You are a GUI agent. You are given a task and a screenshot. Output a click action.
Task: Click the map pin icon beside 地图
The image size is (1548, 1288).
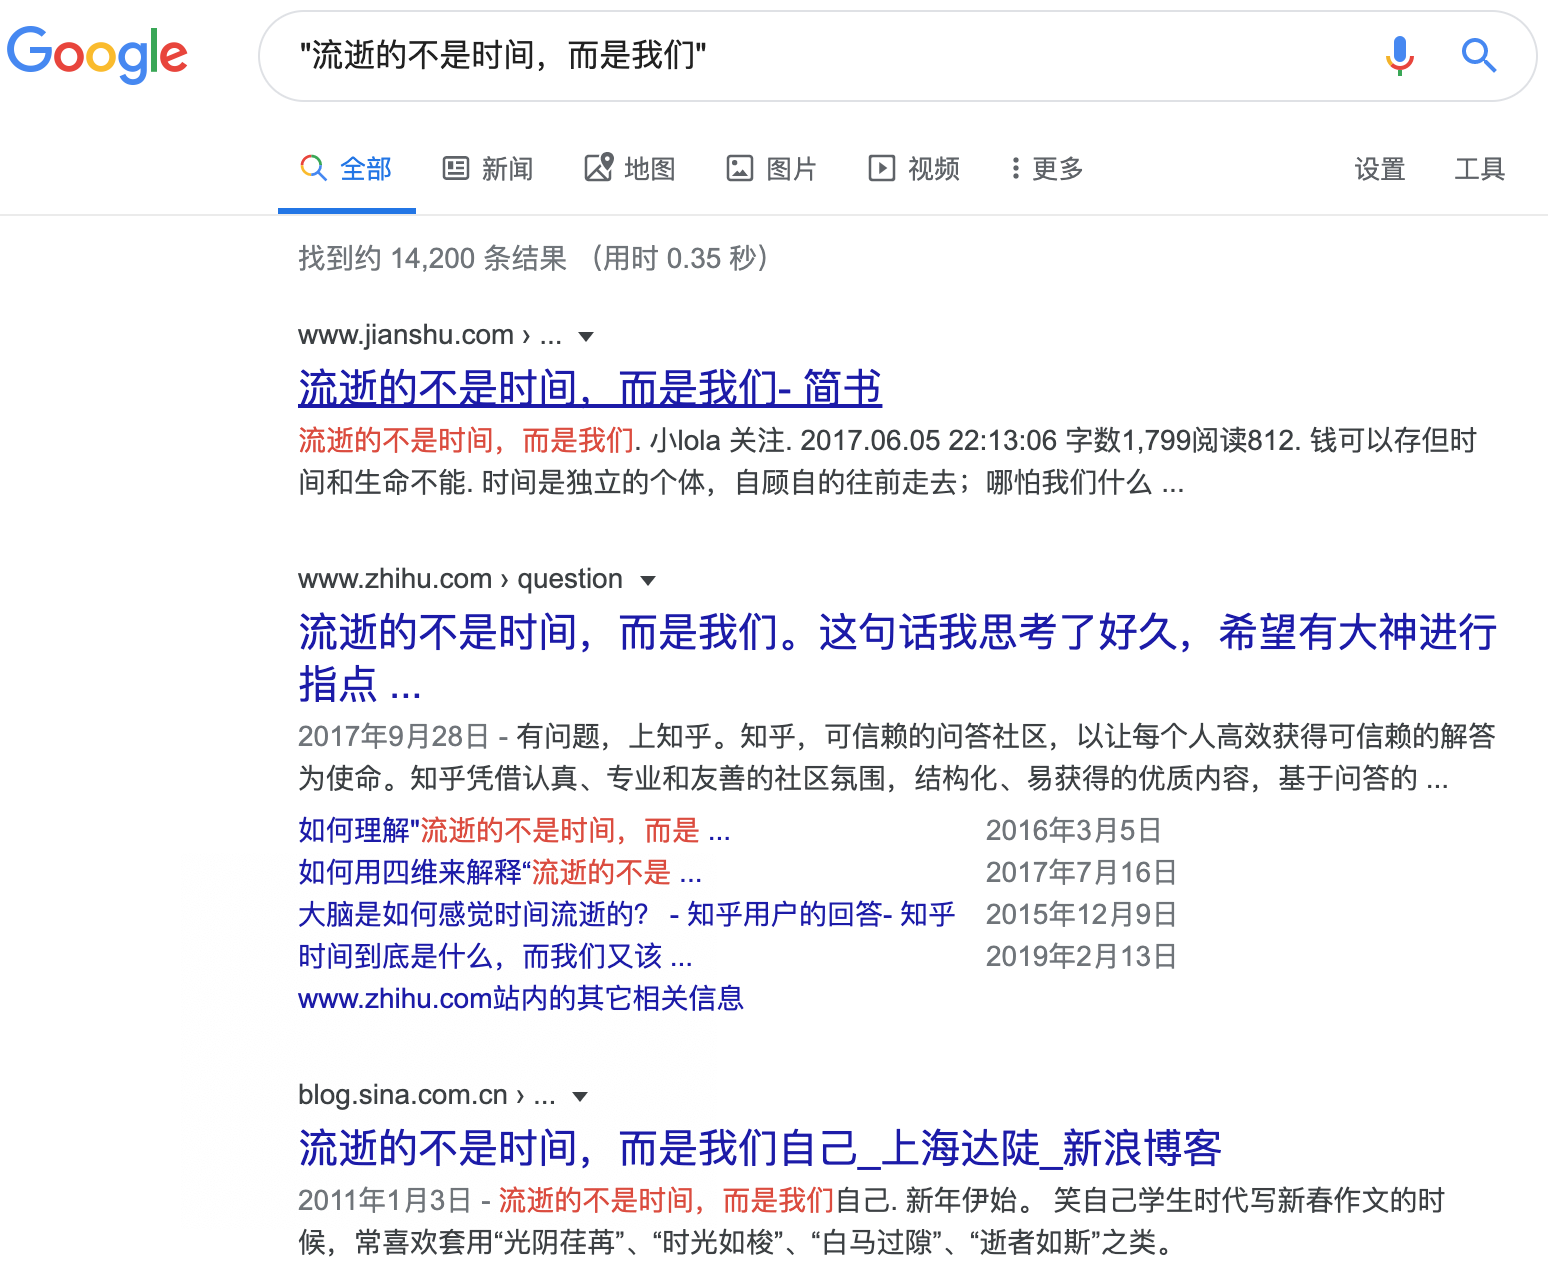click(598, 167)
